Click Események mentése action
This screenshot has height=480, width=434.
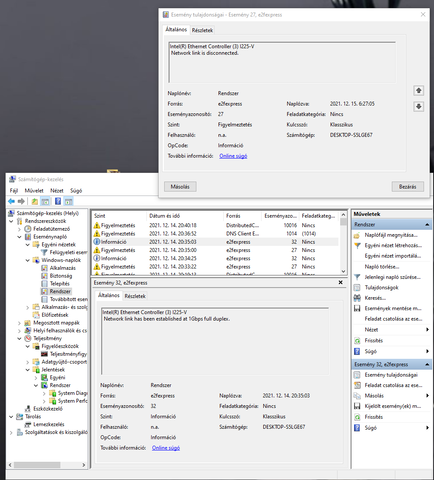(393, 308)
